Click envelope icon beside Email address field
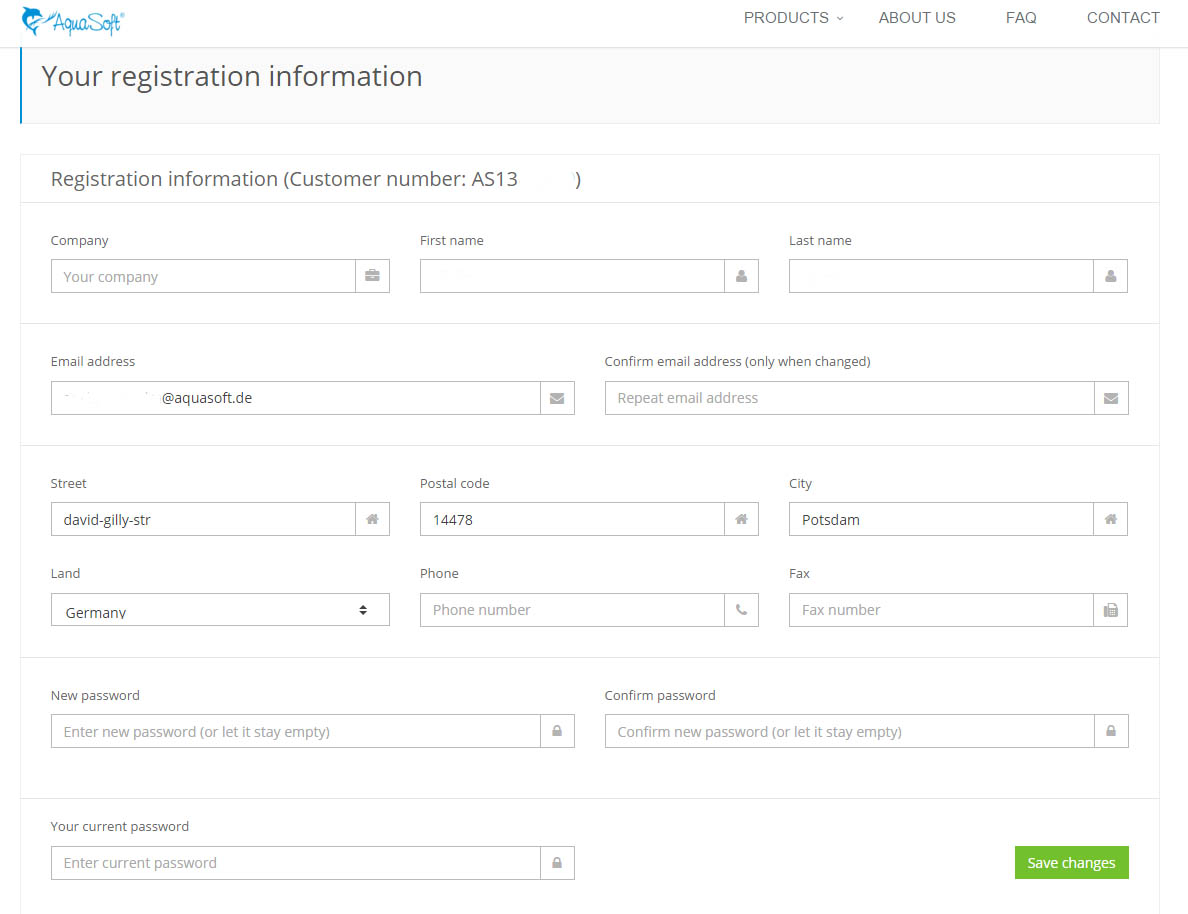 pyautogui.click(x=557, y=398)
